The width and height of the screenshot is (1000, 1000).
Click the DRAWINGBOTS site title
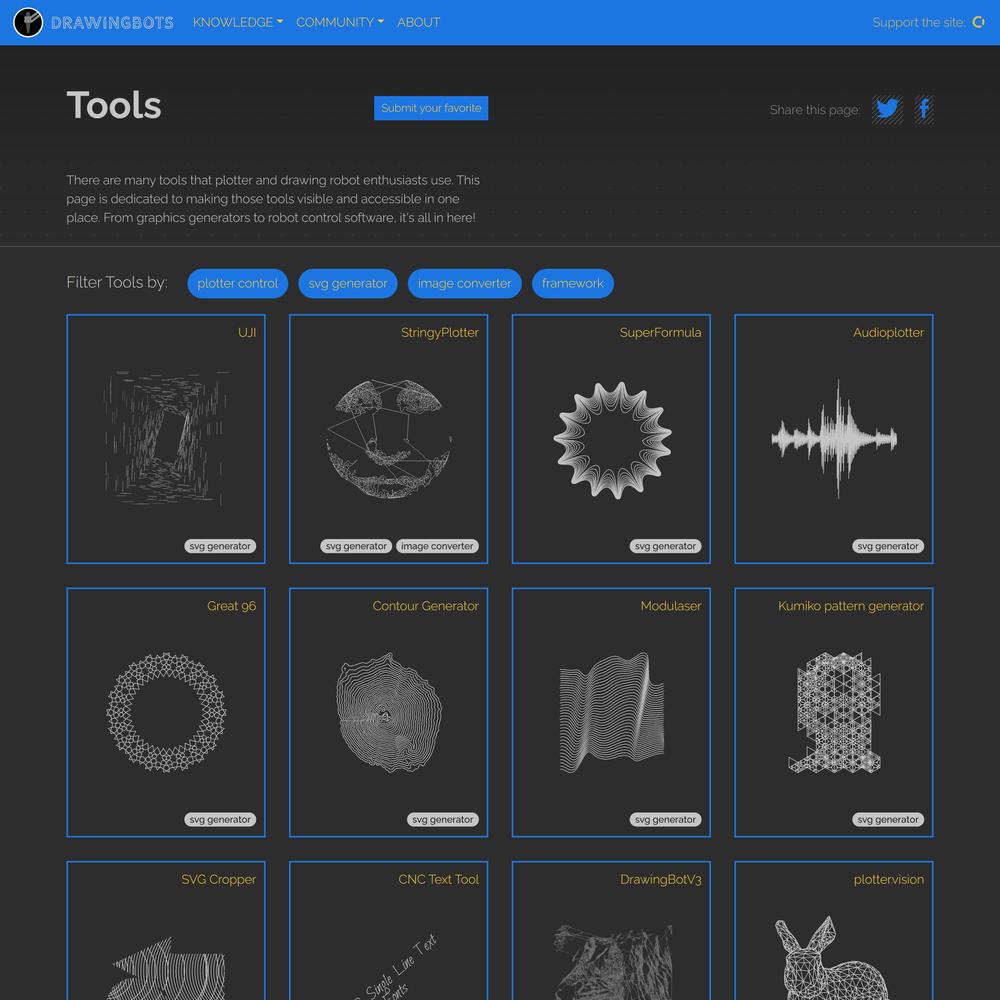(112, 23)
